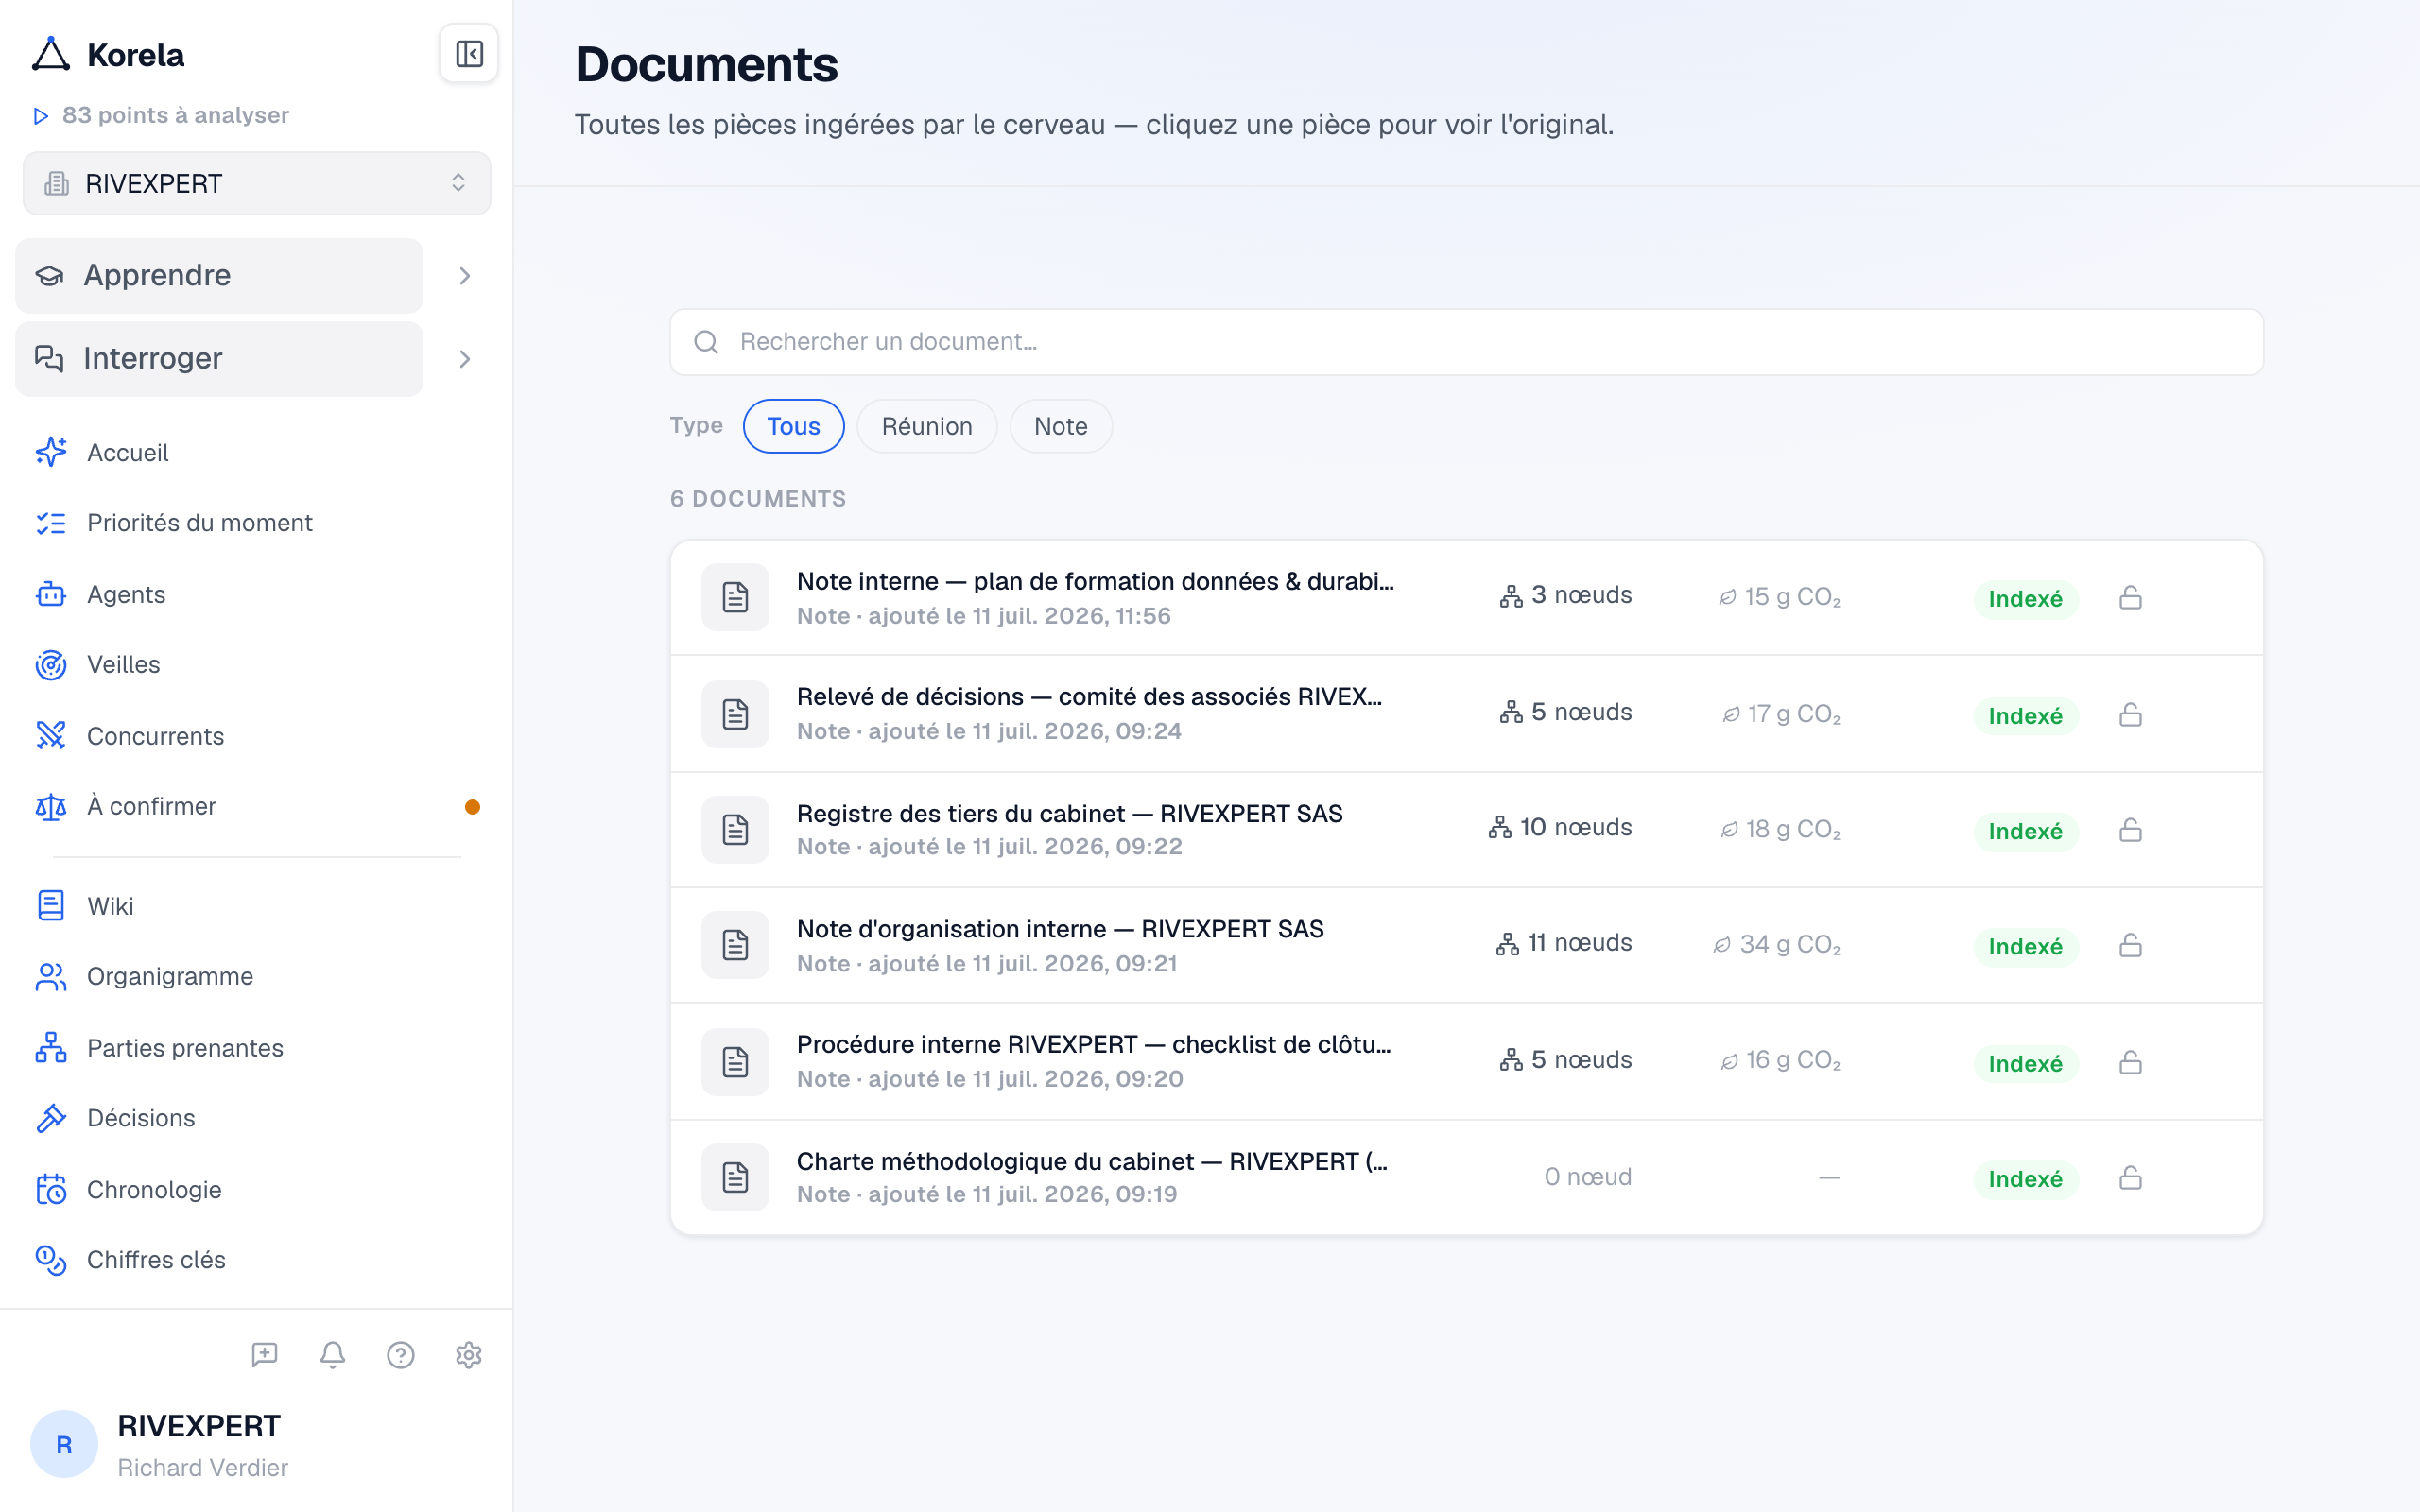
Task: Open the RIVEXPERT workspace selector
Action: click(x=257, y=183)
